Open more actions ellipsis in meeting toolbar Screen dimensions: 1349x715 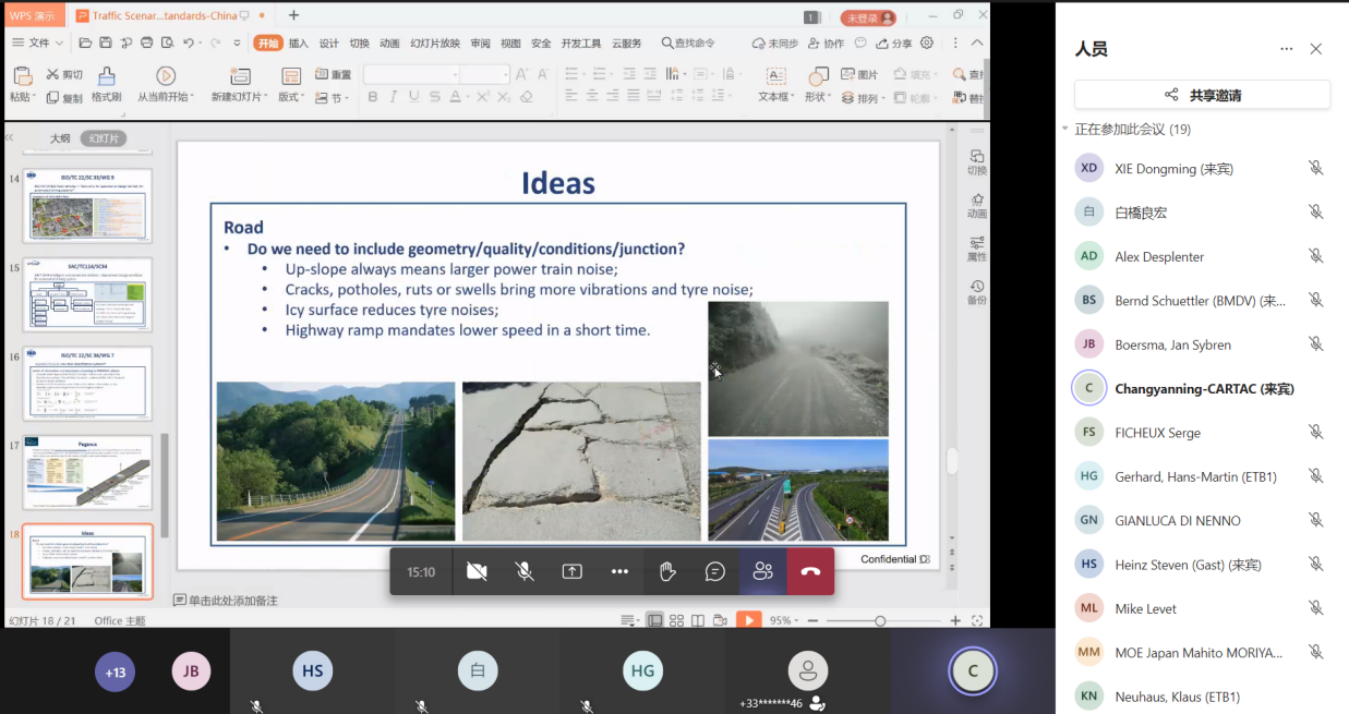coord(620,572)
